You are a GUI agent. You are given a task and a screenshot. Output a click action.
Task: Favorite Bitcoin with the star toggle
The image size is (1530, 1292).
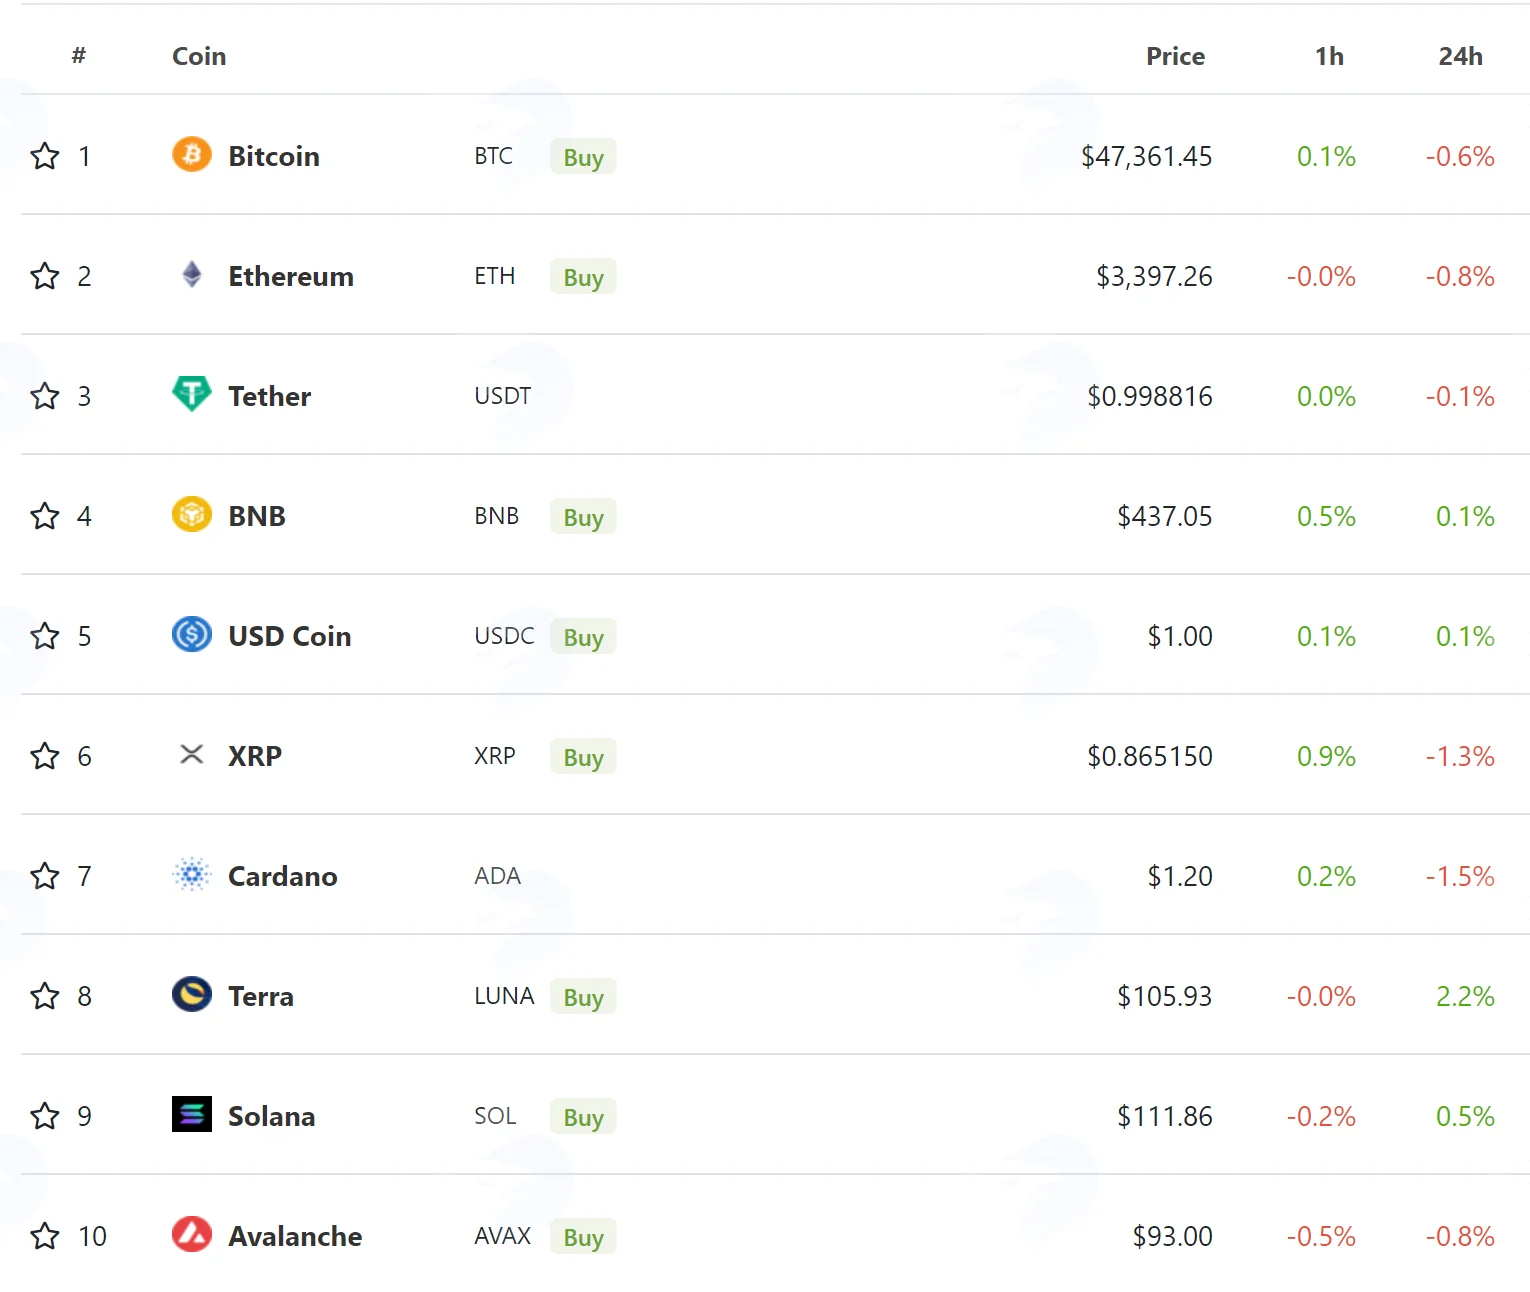(x=45, y=156)
